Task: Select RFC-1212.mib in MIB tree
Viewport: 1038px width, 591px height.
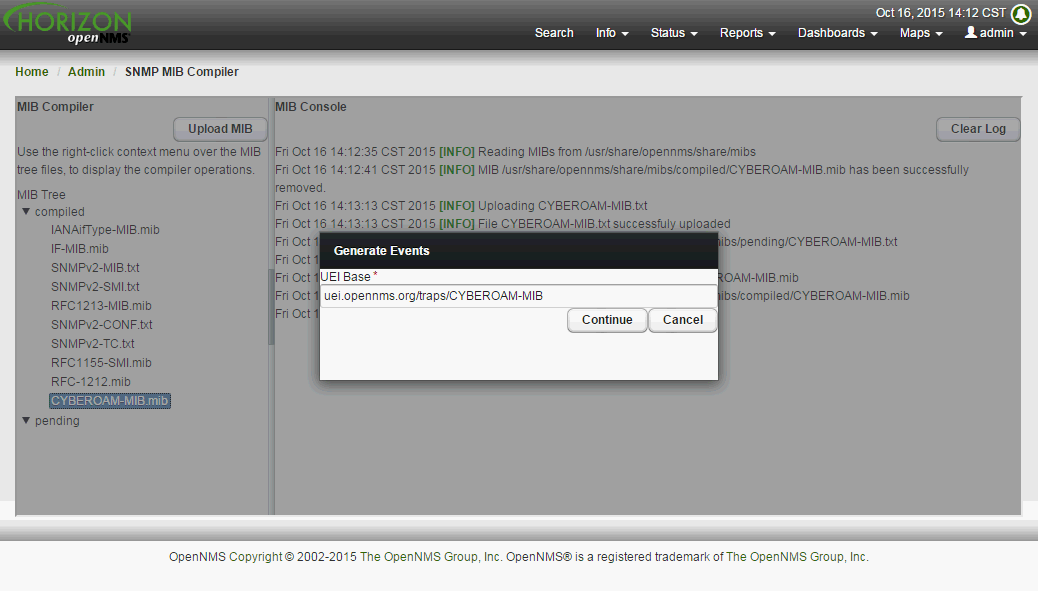Action: tap(91, 382)
